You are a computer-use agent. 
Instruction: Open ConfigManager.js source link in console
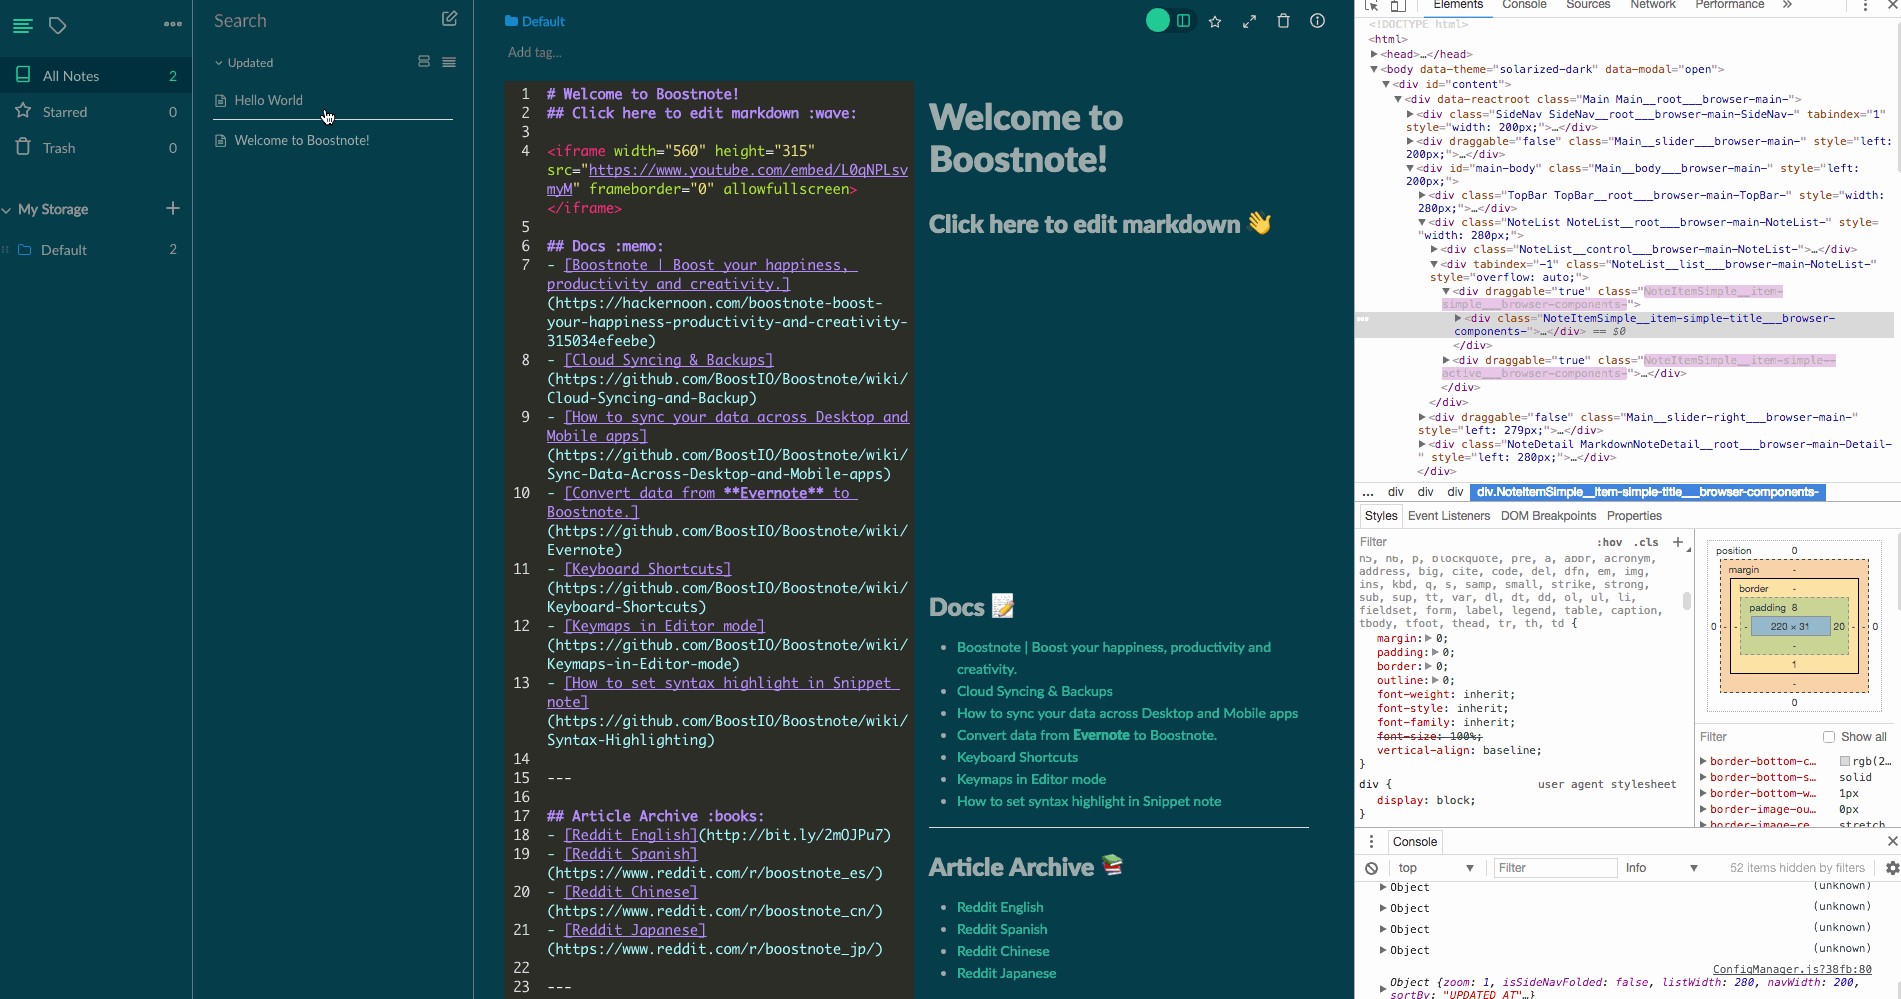[x=1792, y=969]
